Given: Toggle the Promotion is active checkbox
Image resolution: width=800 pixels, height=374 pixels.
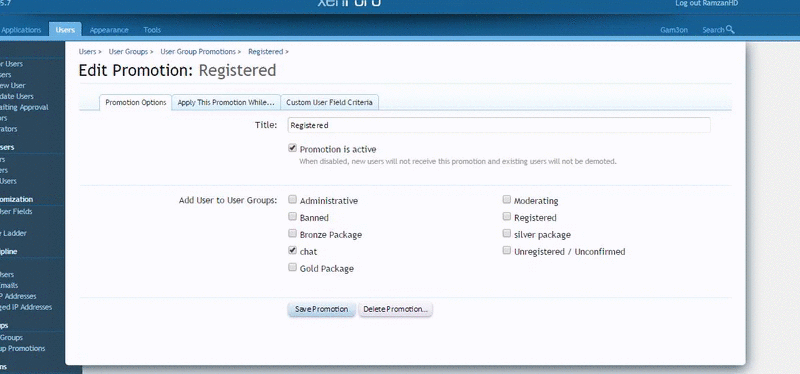Looking at the screenshot, I should tap(292, 148).
